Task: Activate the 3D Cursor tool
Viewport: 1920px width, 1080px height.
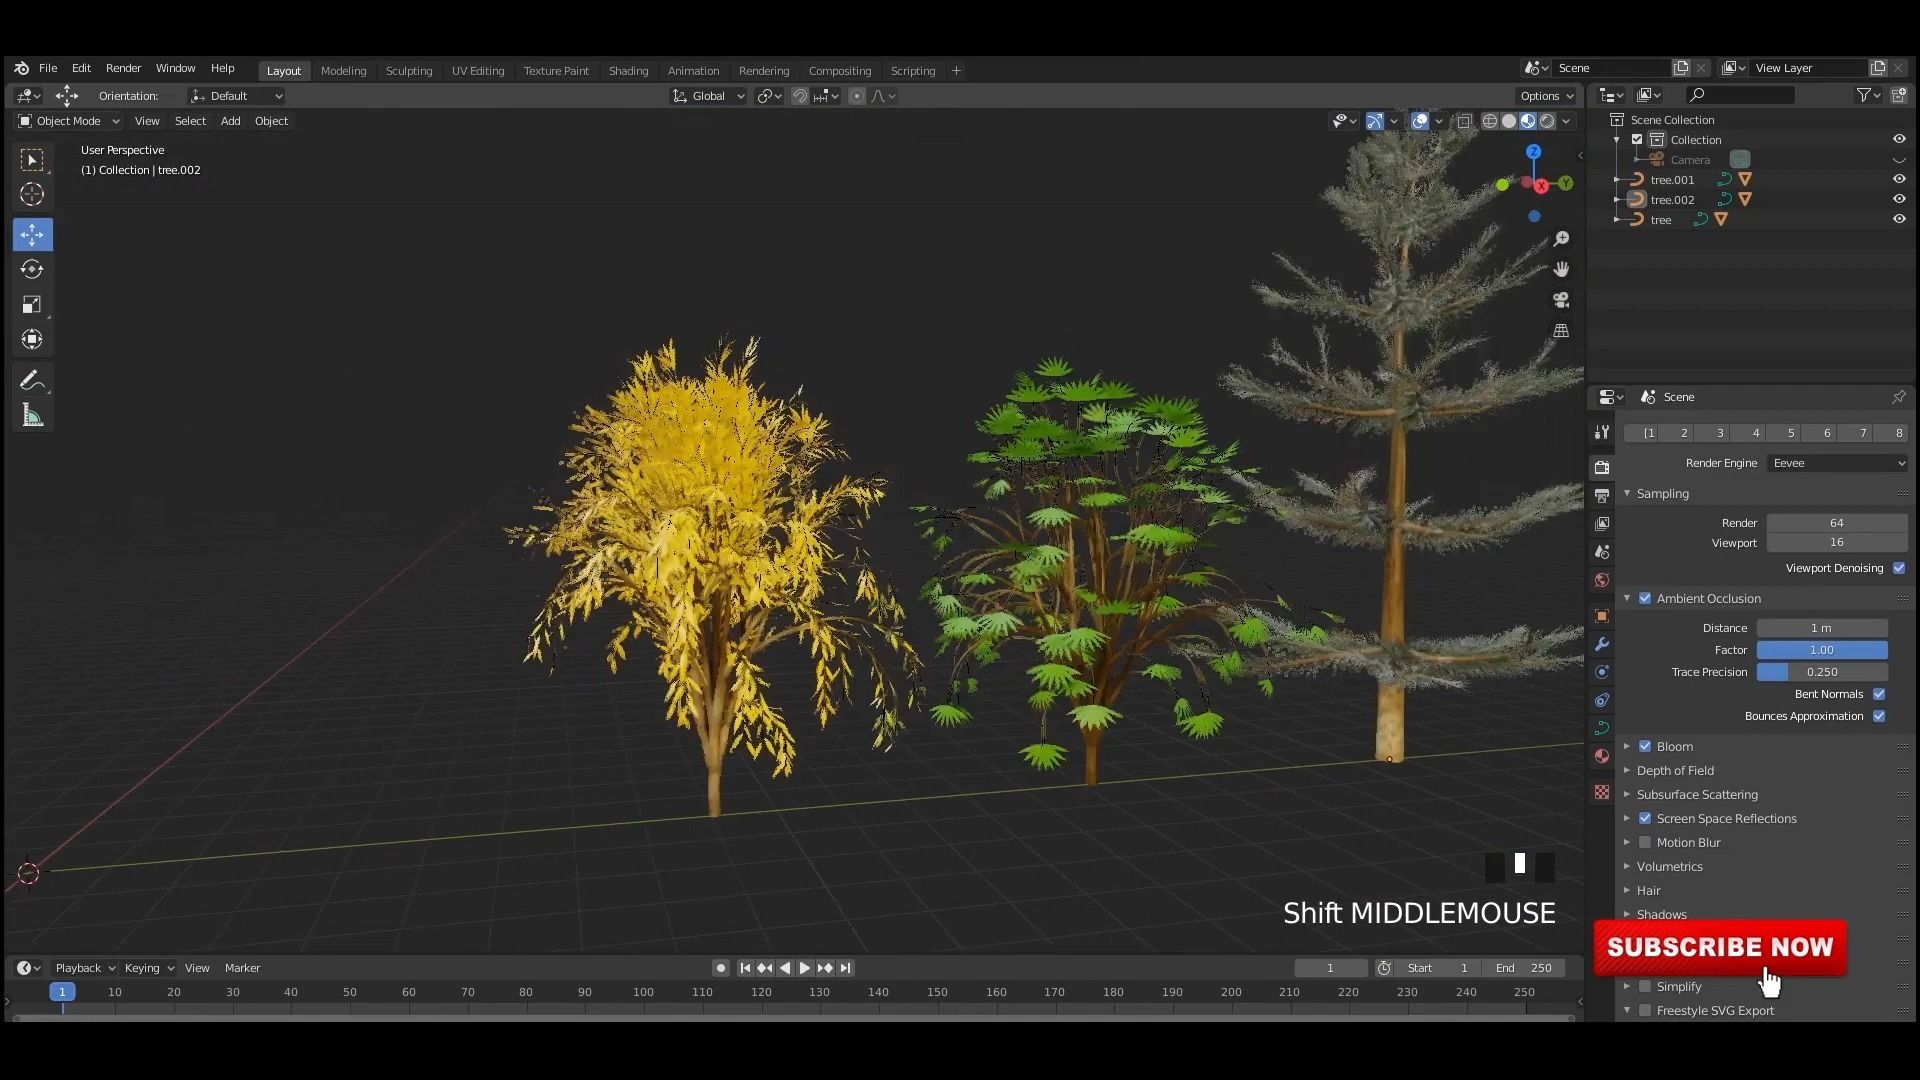Action: click(32, 194)
